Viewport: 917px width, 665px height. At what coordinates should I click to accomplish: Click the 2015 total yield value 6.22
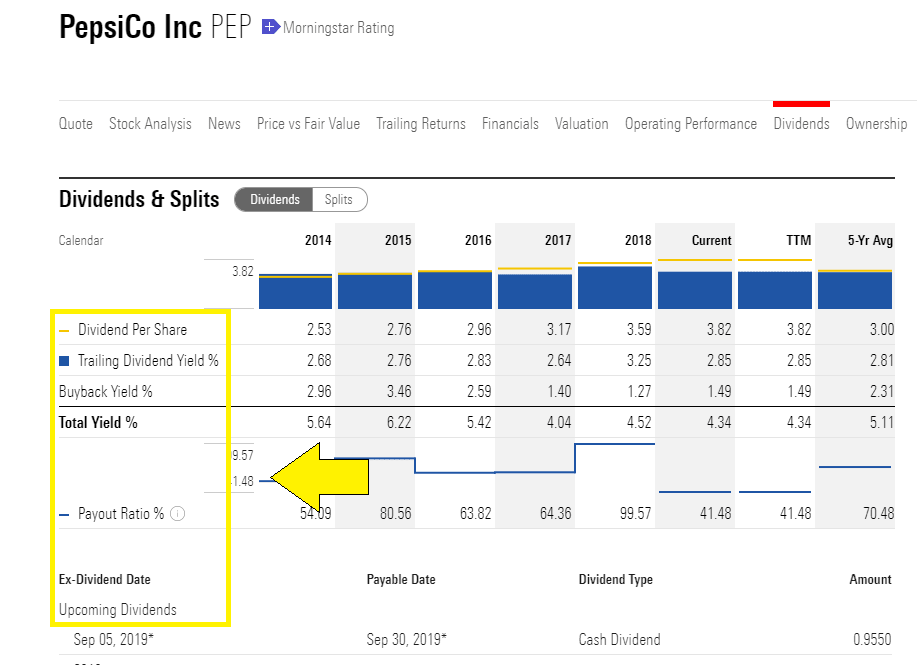point(399,423)
